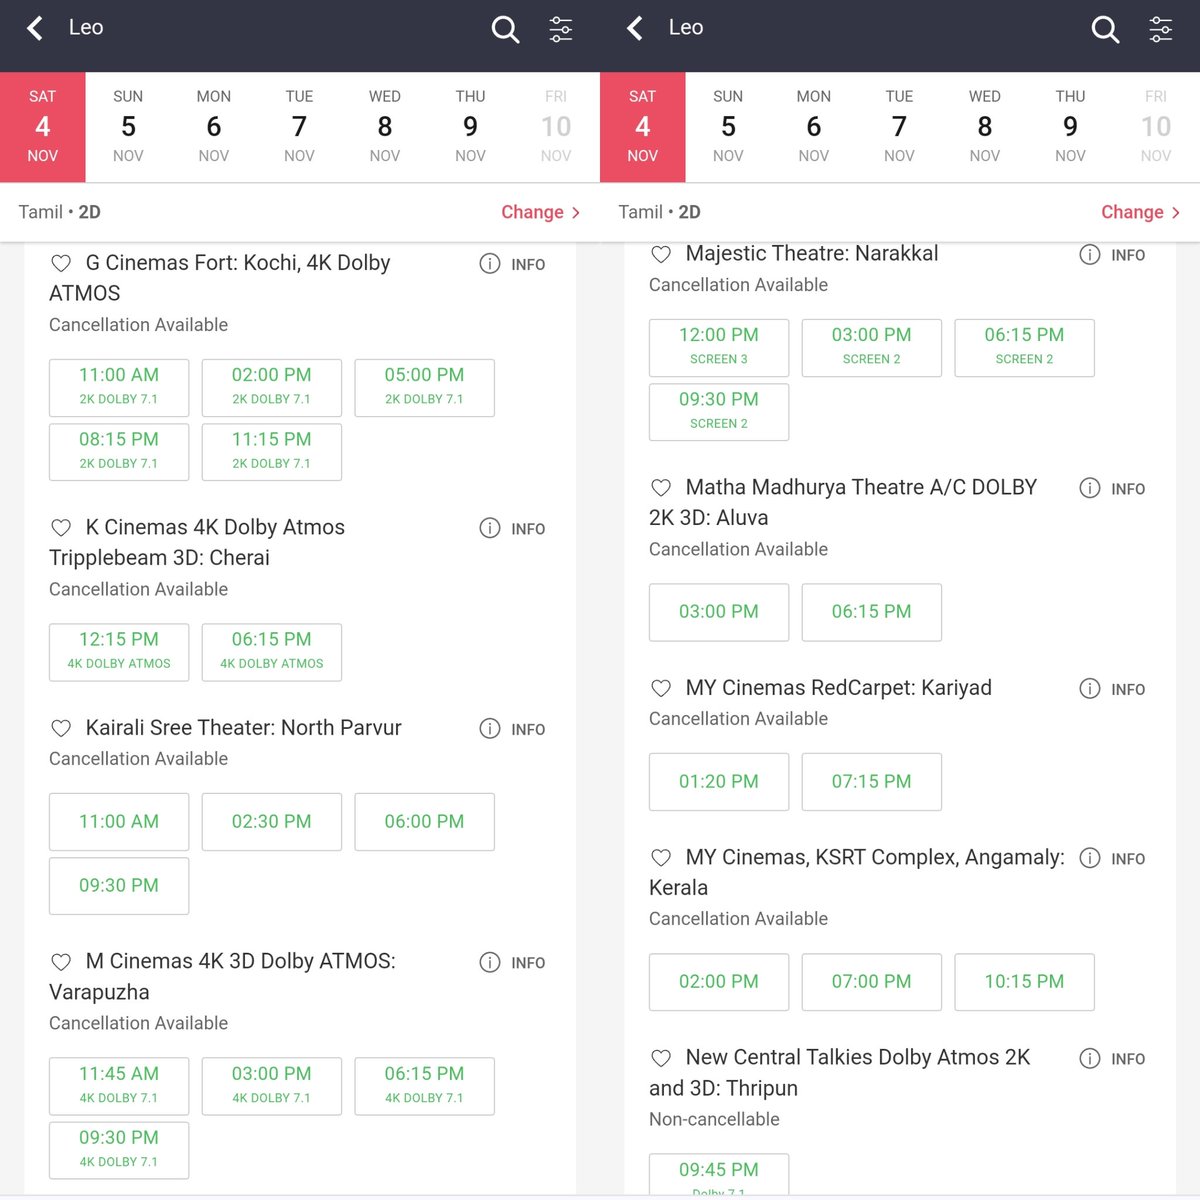Book 11:00 AM show at G Cinemas

point(119,388)
